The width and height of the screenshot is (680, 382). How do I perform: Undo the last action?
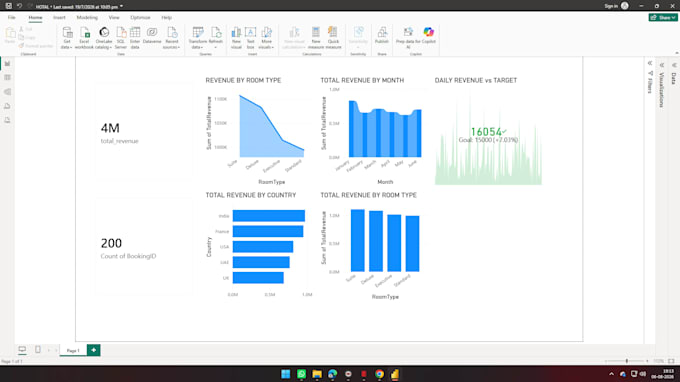coord(19,6)
